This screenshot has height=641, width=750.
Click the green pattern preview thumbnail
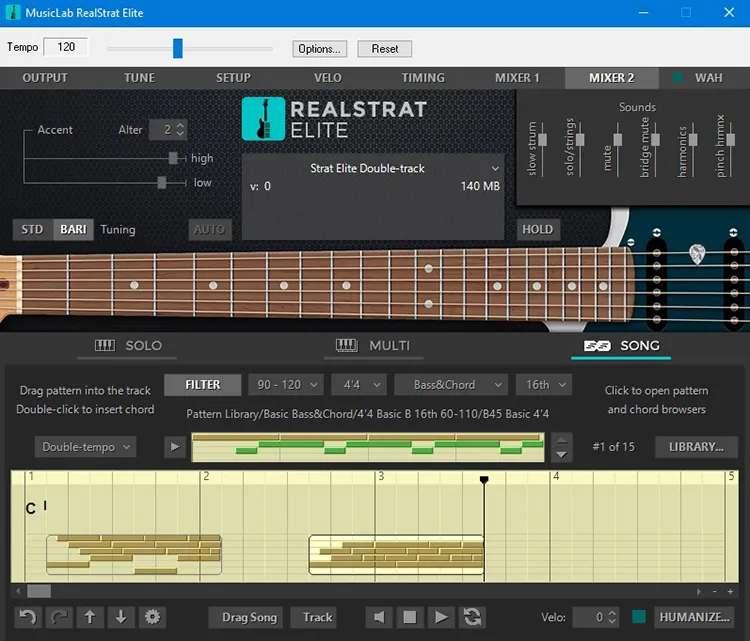click(368, 447)
